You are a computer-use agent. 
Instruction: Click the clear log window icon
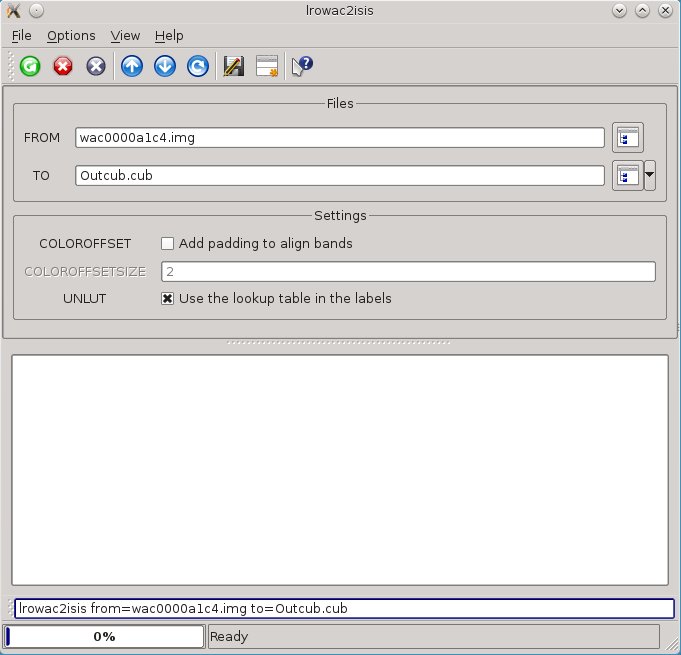(x=267, y=67)
